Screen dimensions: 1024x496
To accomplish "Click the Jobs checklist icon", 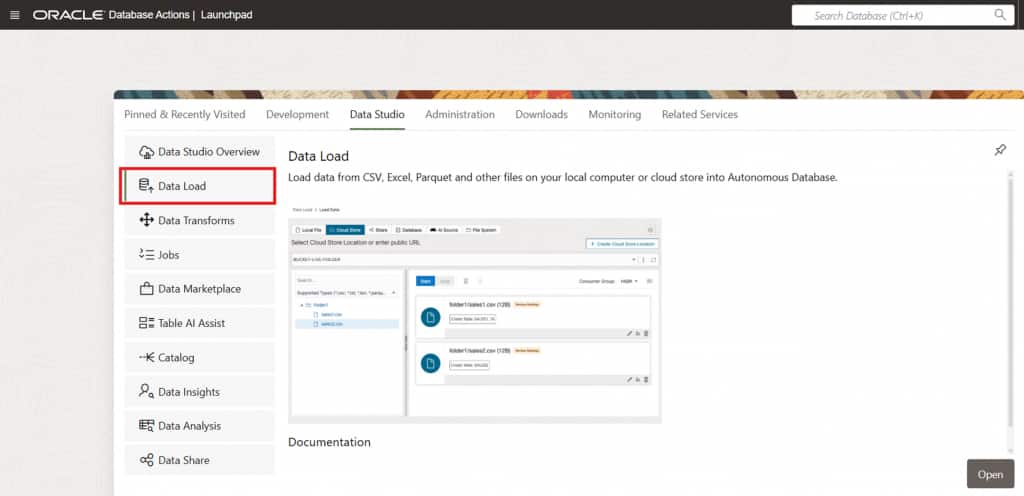I will tap(146, 255).
